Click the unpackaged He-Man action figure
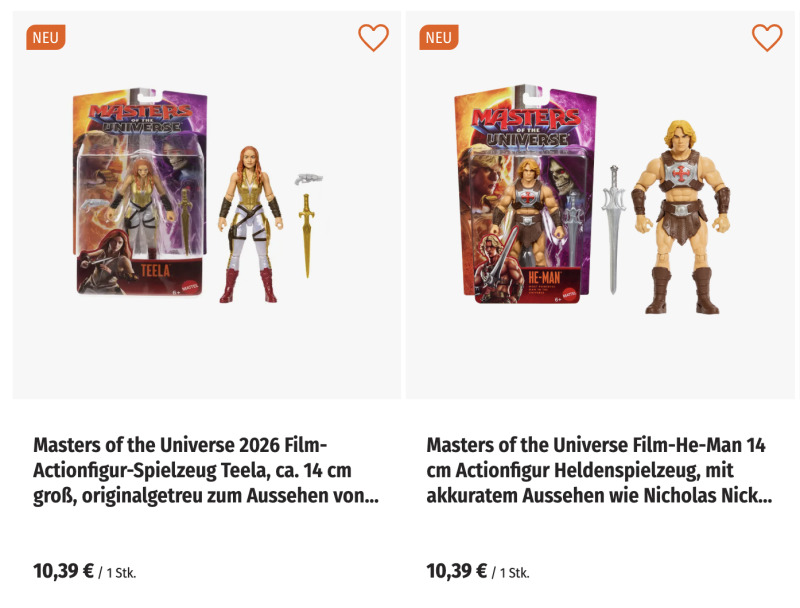 pyautogui.click(x=682, y=215)
